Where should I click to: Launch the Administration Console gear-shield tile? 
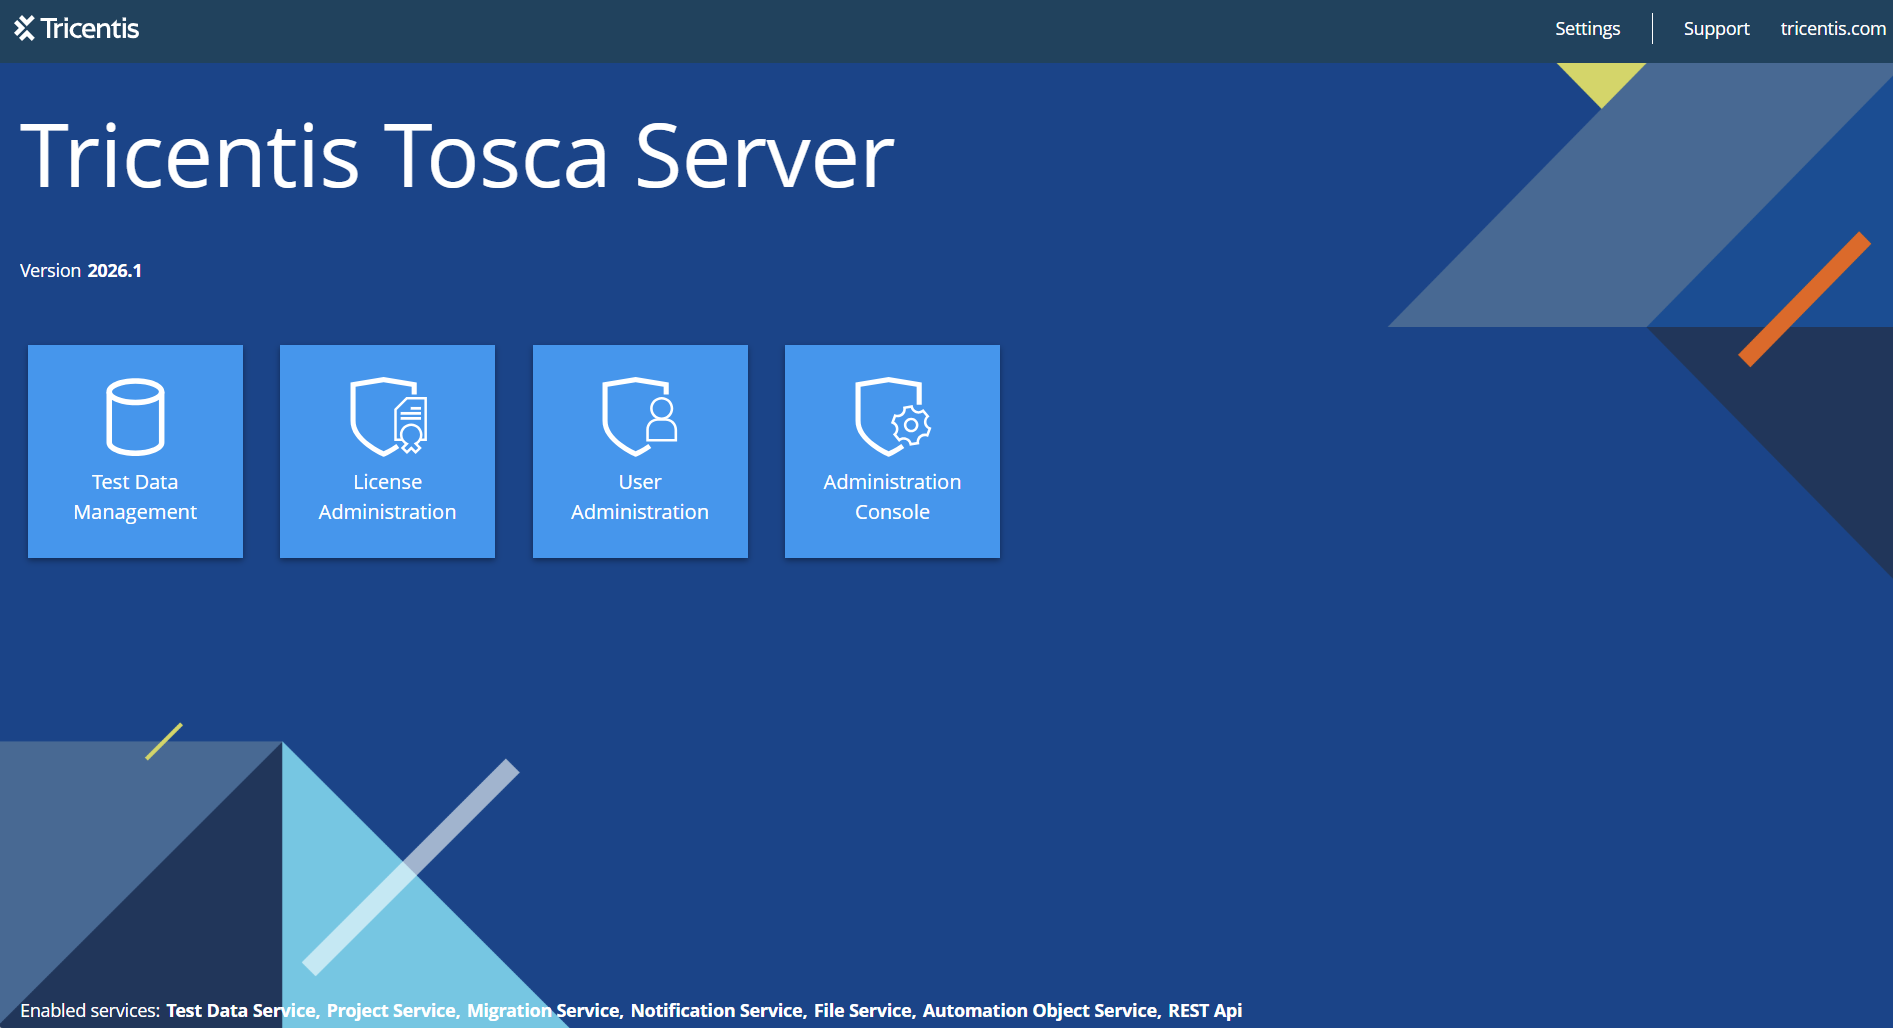(892, 451)
